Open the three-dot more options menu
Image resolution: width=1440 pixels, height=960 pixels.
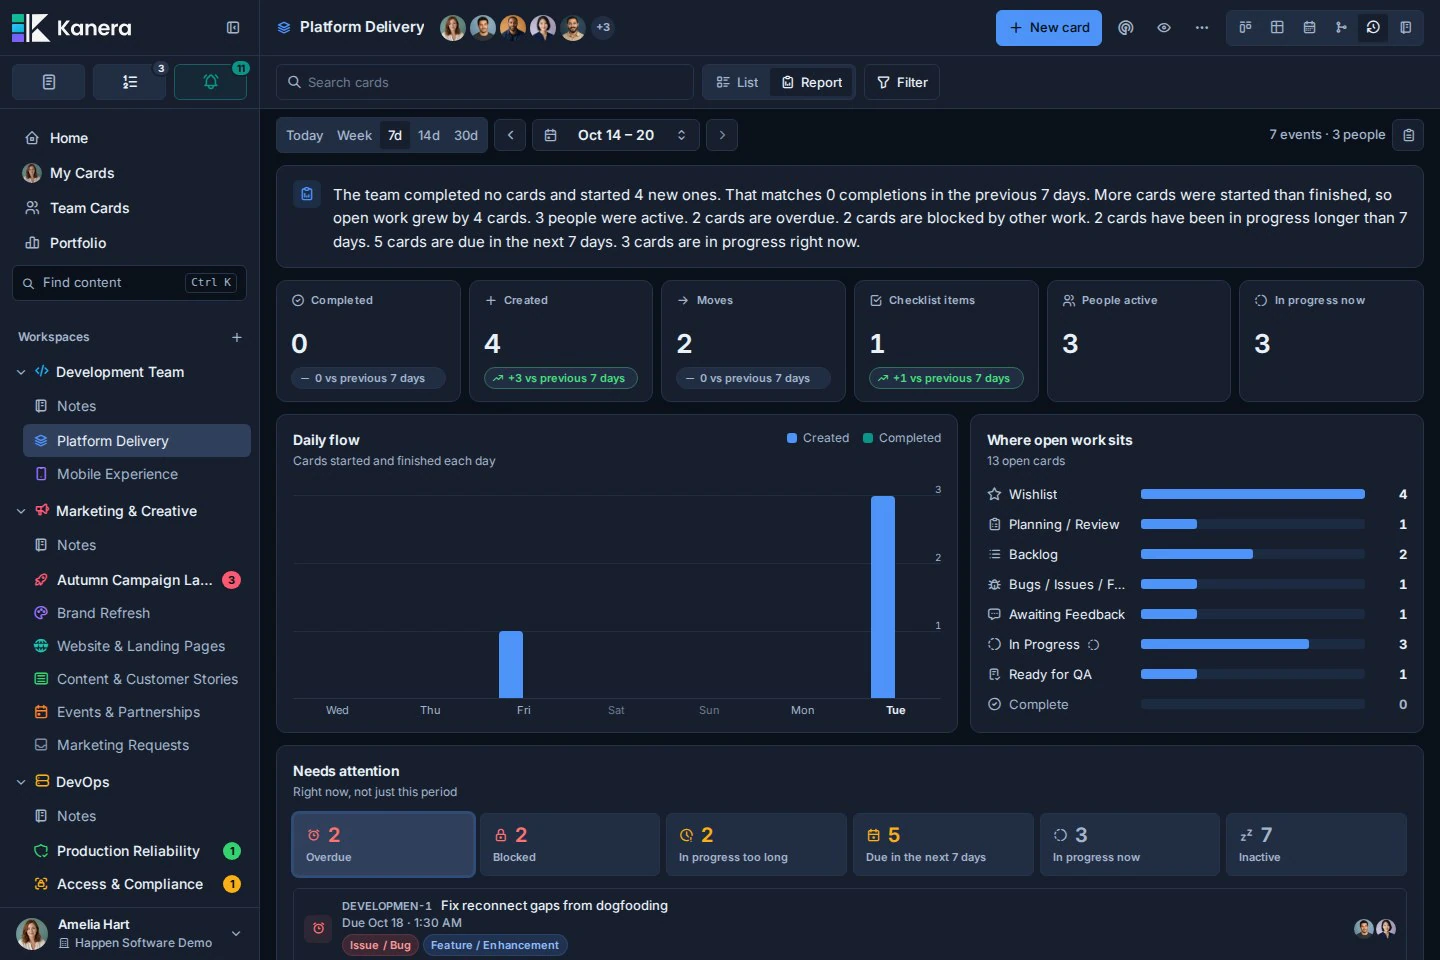point(1202,28)
